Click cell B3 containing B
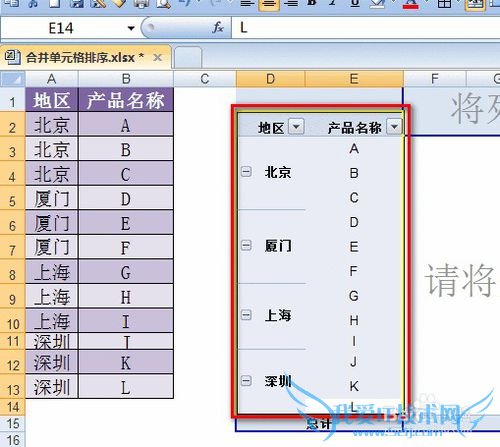 coord(126,149)
